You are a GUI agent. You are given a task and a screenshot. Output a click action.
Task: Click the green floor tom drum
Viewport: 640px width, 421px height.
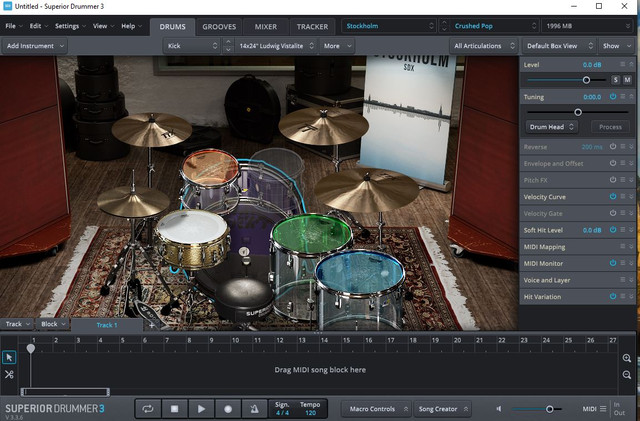(x=312, y=235)
